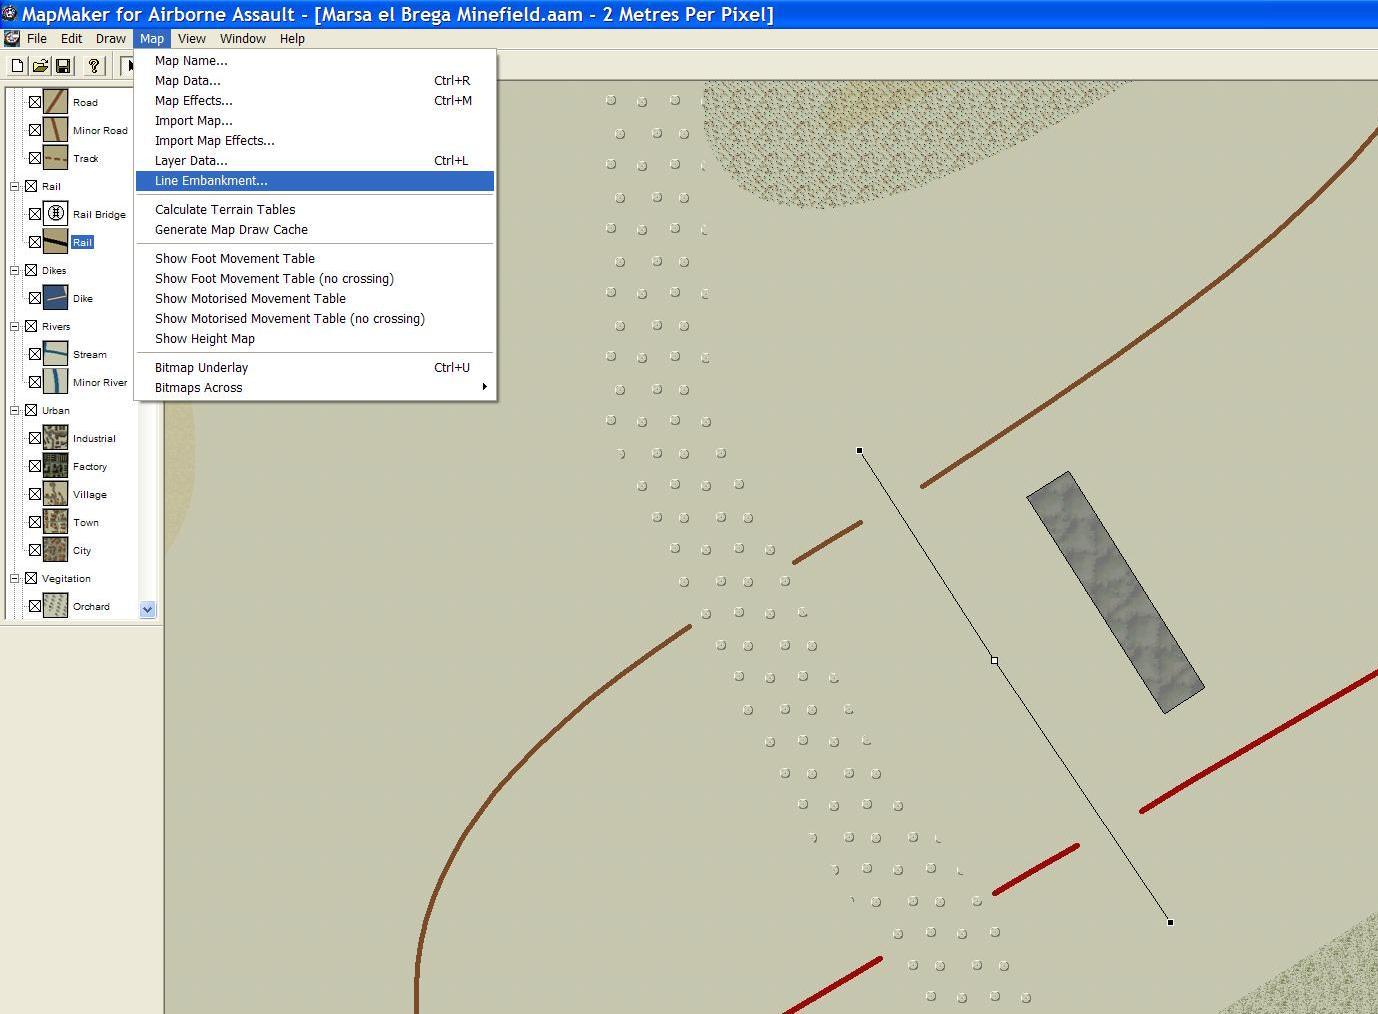Choose Line Embankment... from the Map menu
This screenshot has height=1014, width=1378.
pyautogui.click(x=315, y=181)
